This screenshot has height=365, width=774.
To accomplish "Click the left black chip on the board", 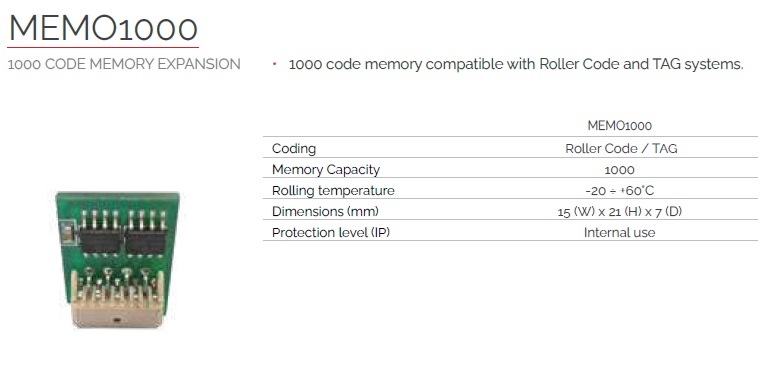I will 100,243.
